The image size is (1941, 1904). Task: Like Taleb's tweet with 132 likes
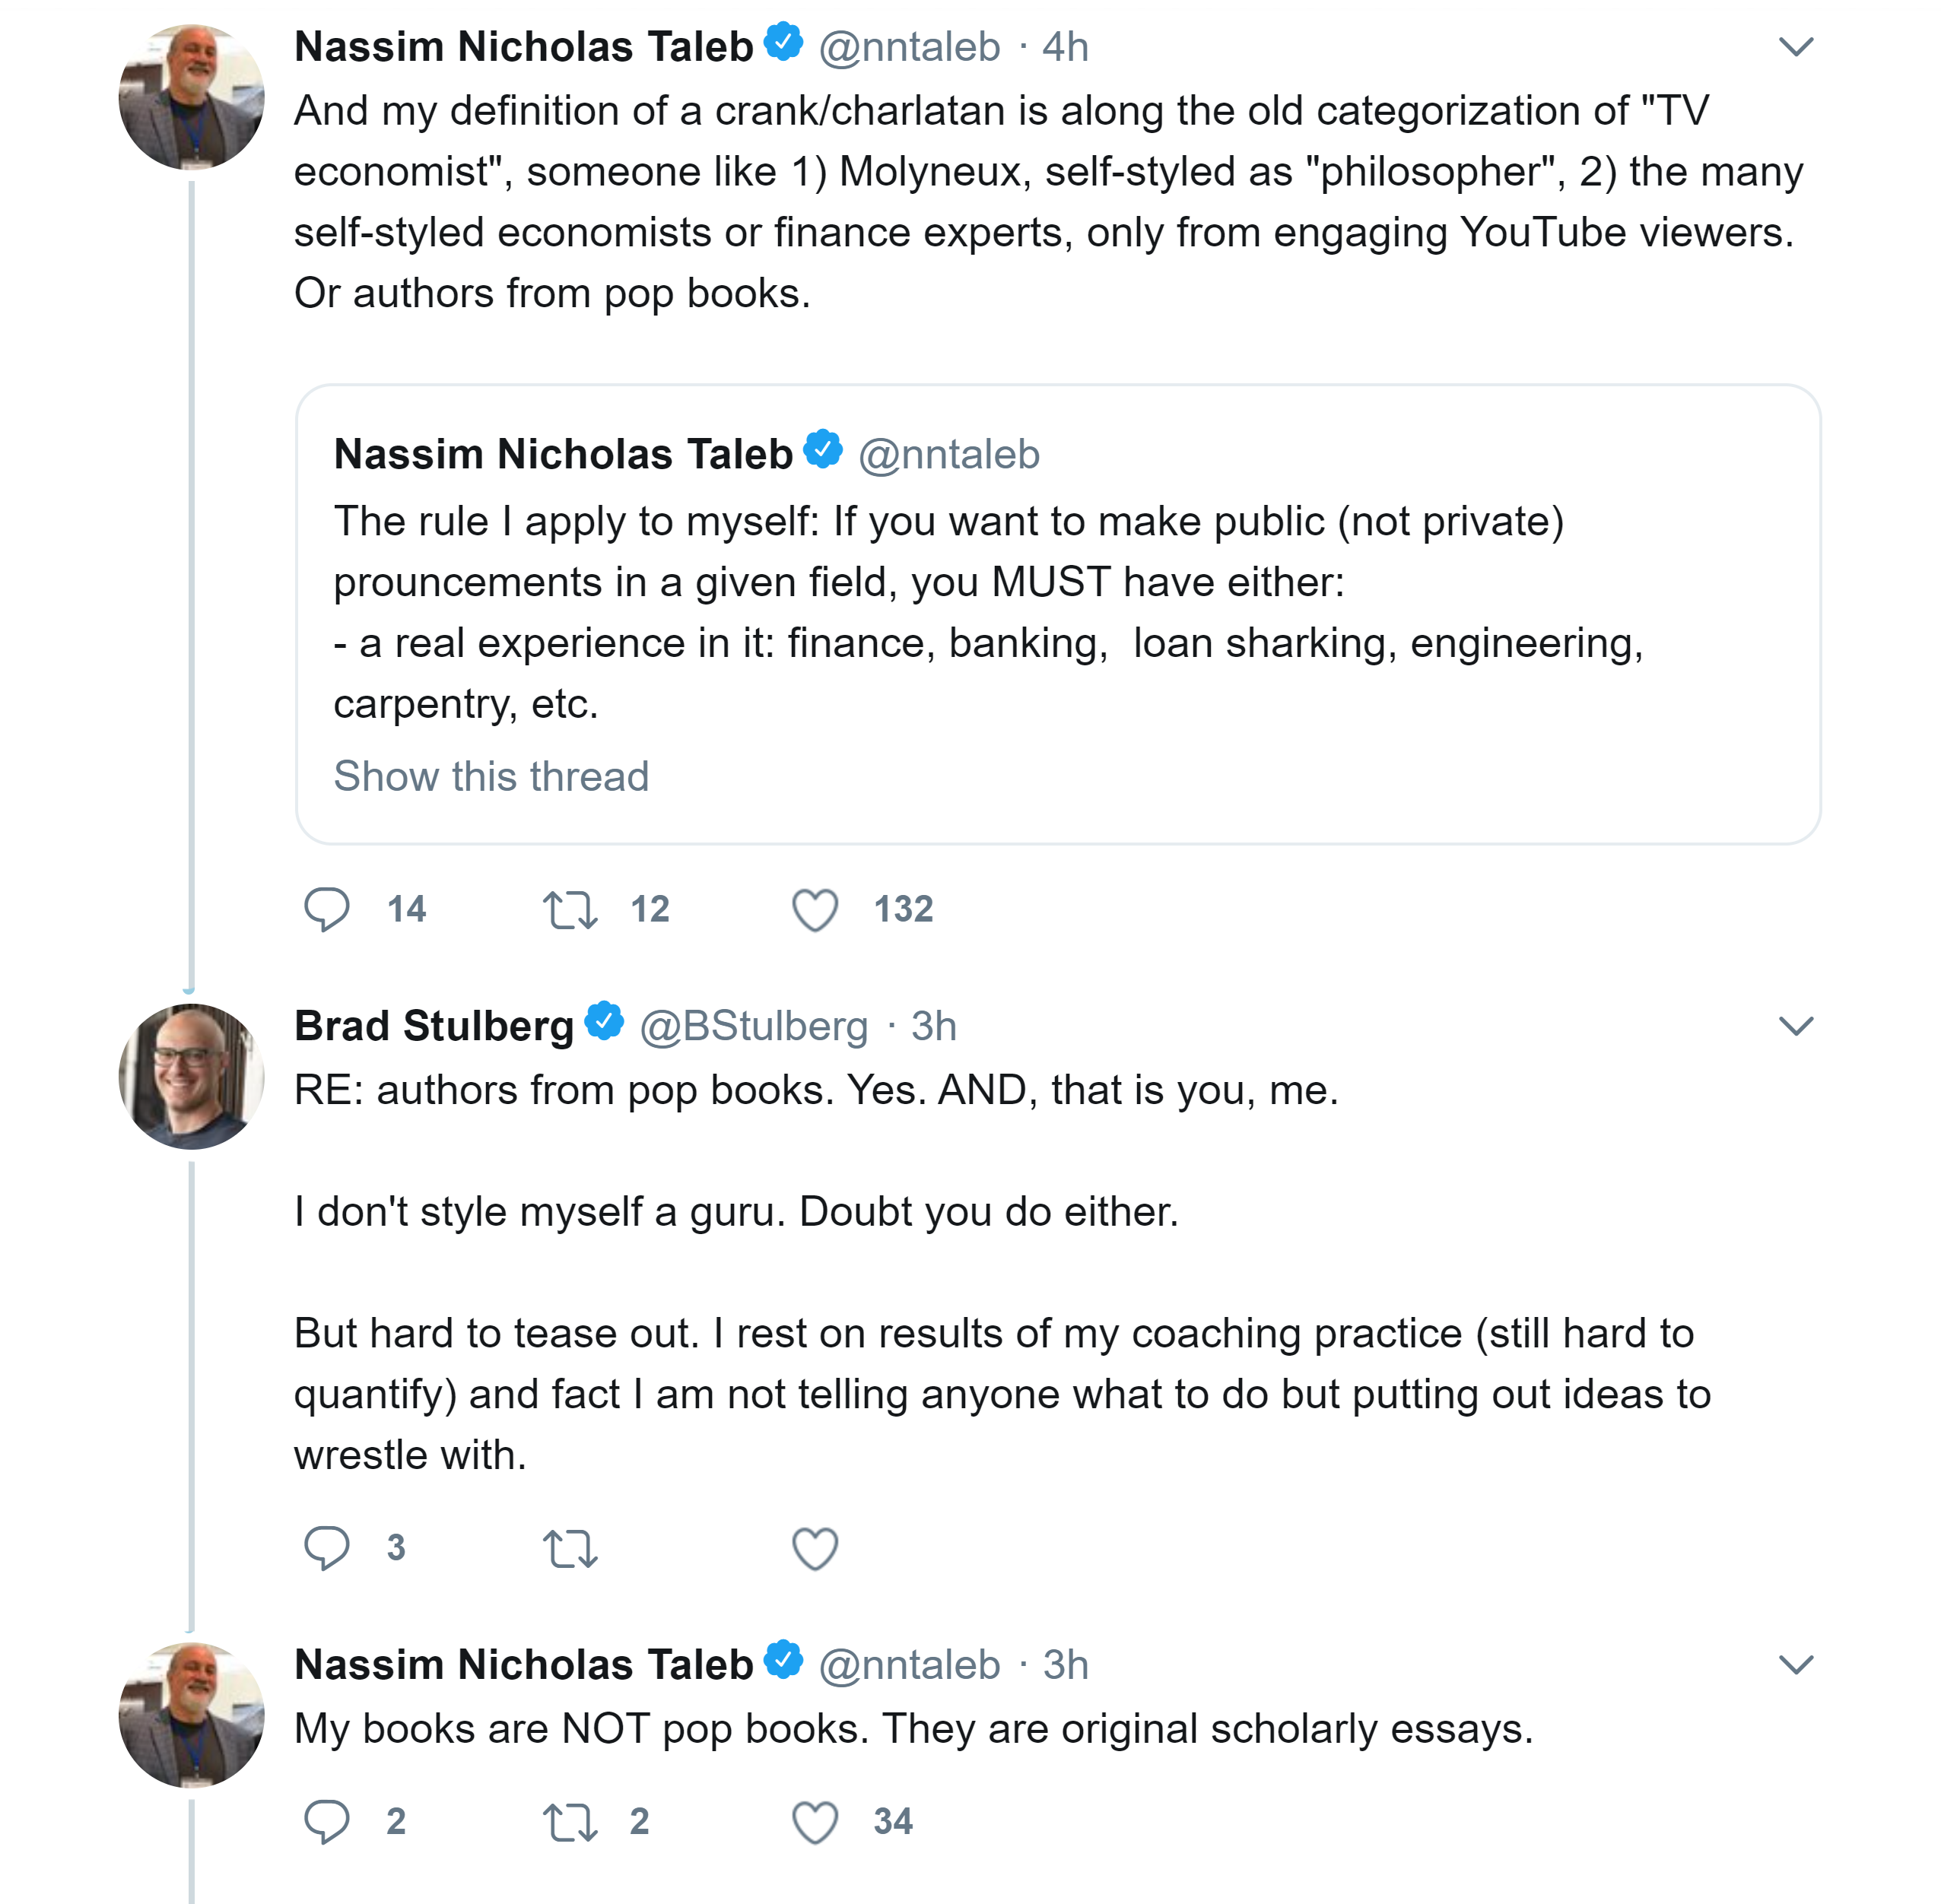pos(815,909)
